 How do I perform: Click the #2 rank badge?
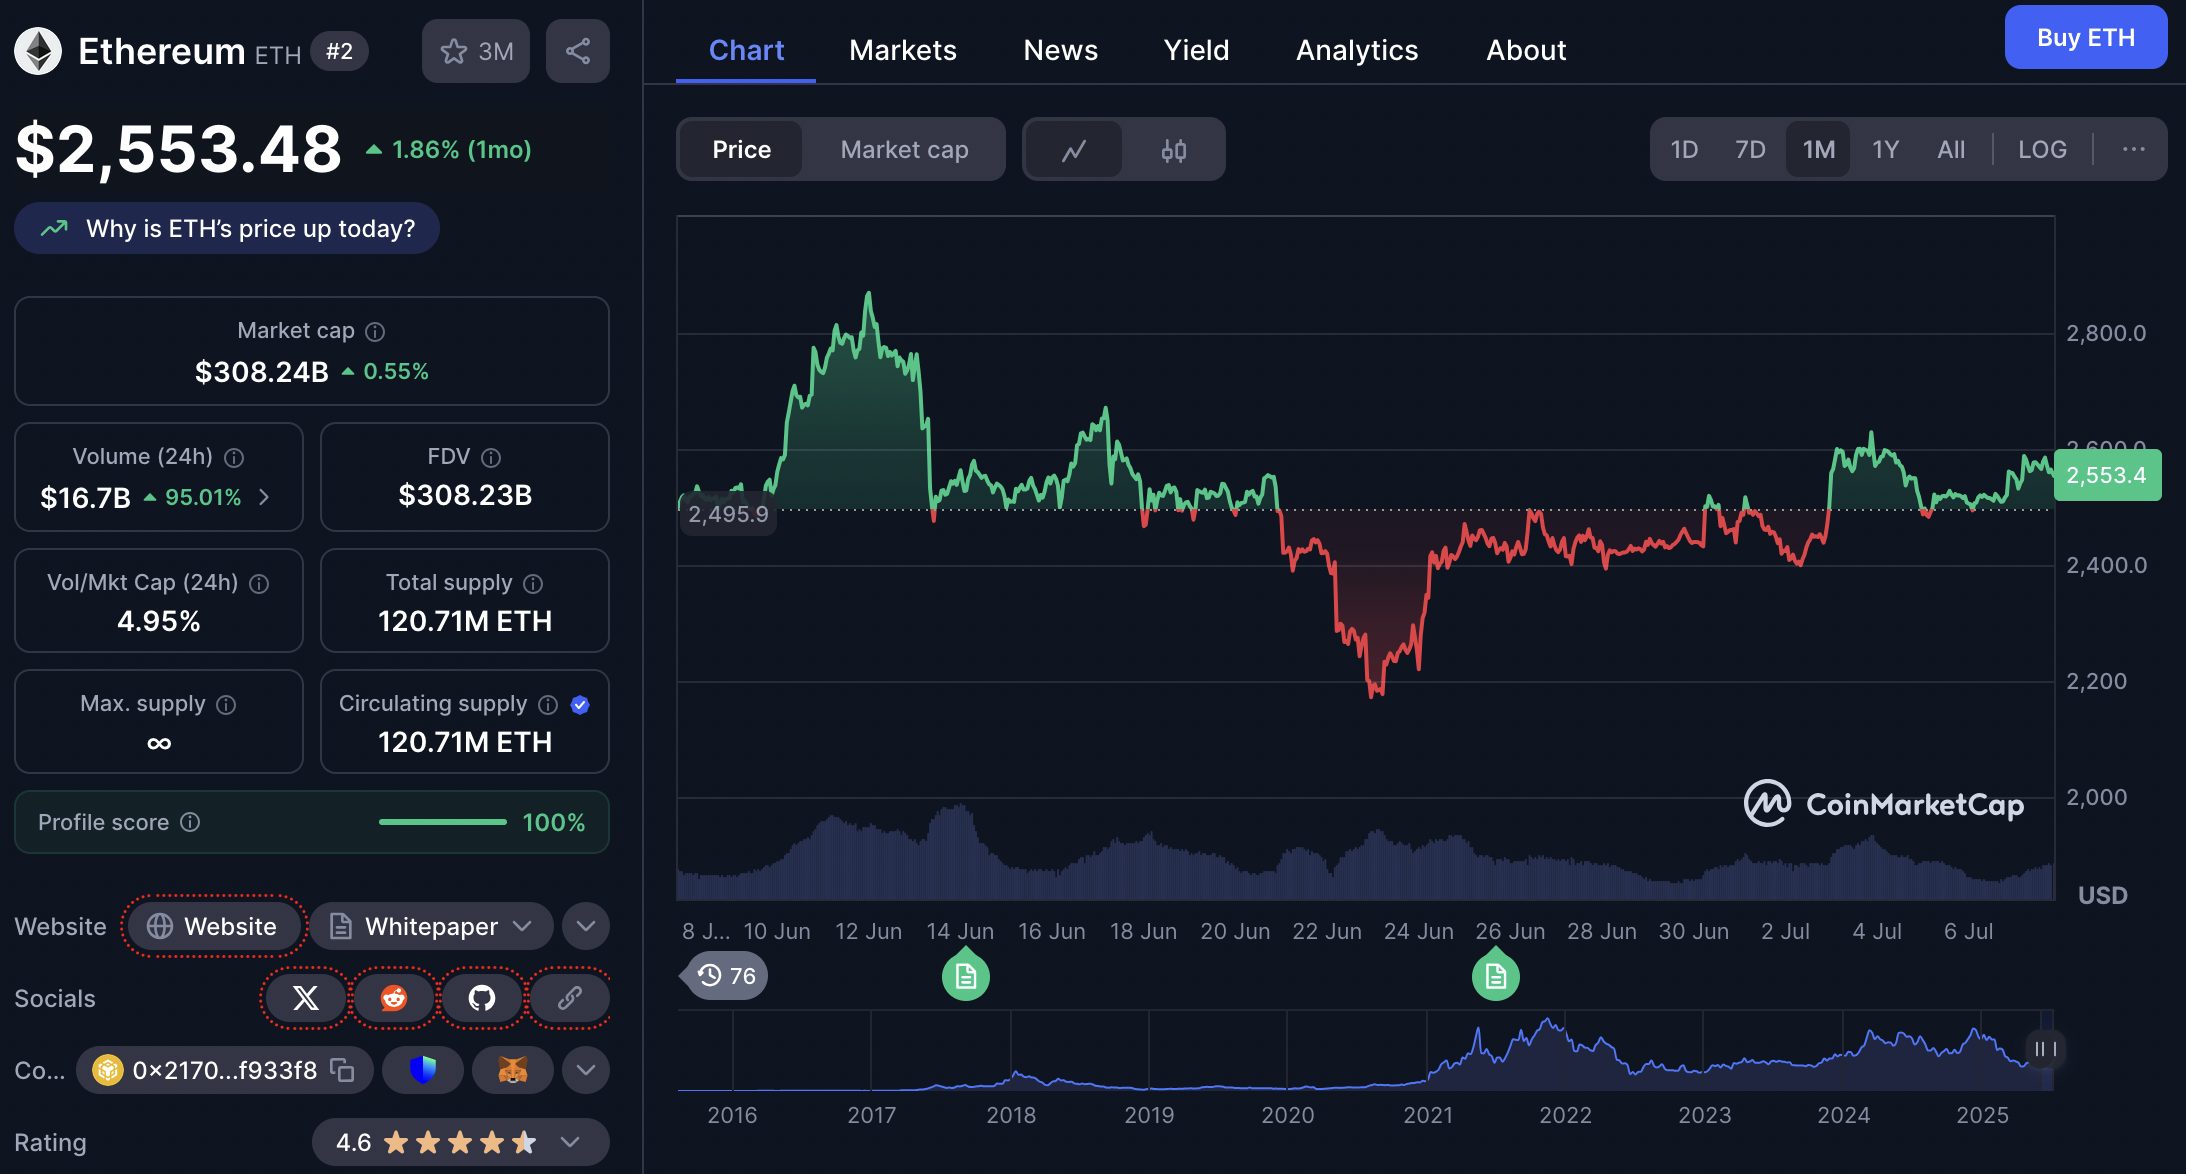(x=339, y=51)
